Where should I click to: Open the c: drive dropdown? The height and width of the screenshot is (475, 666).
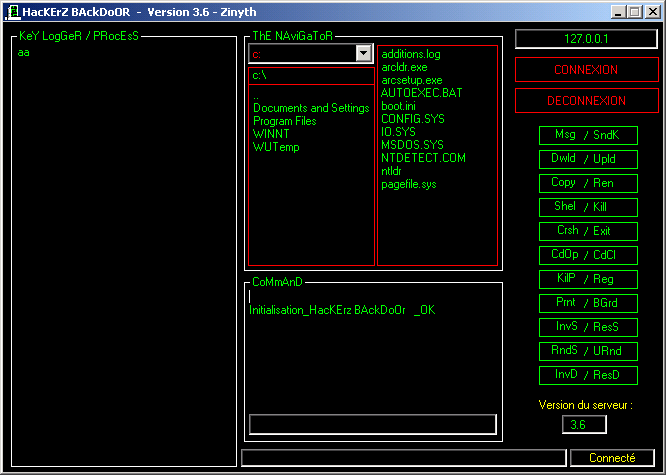[x=363, y=53]
